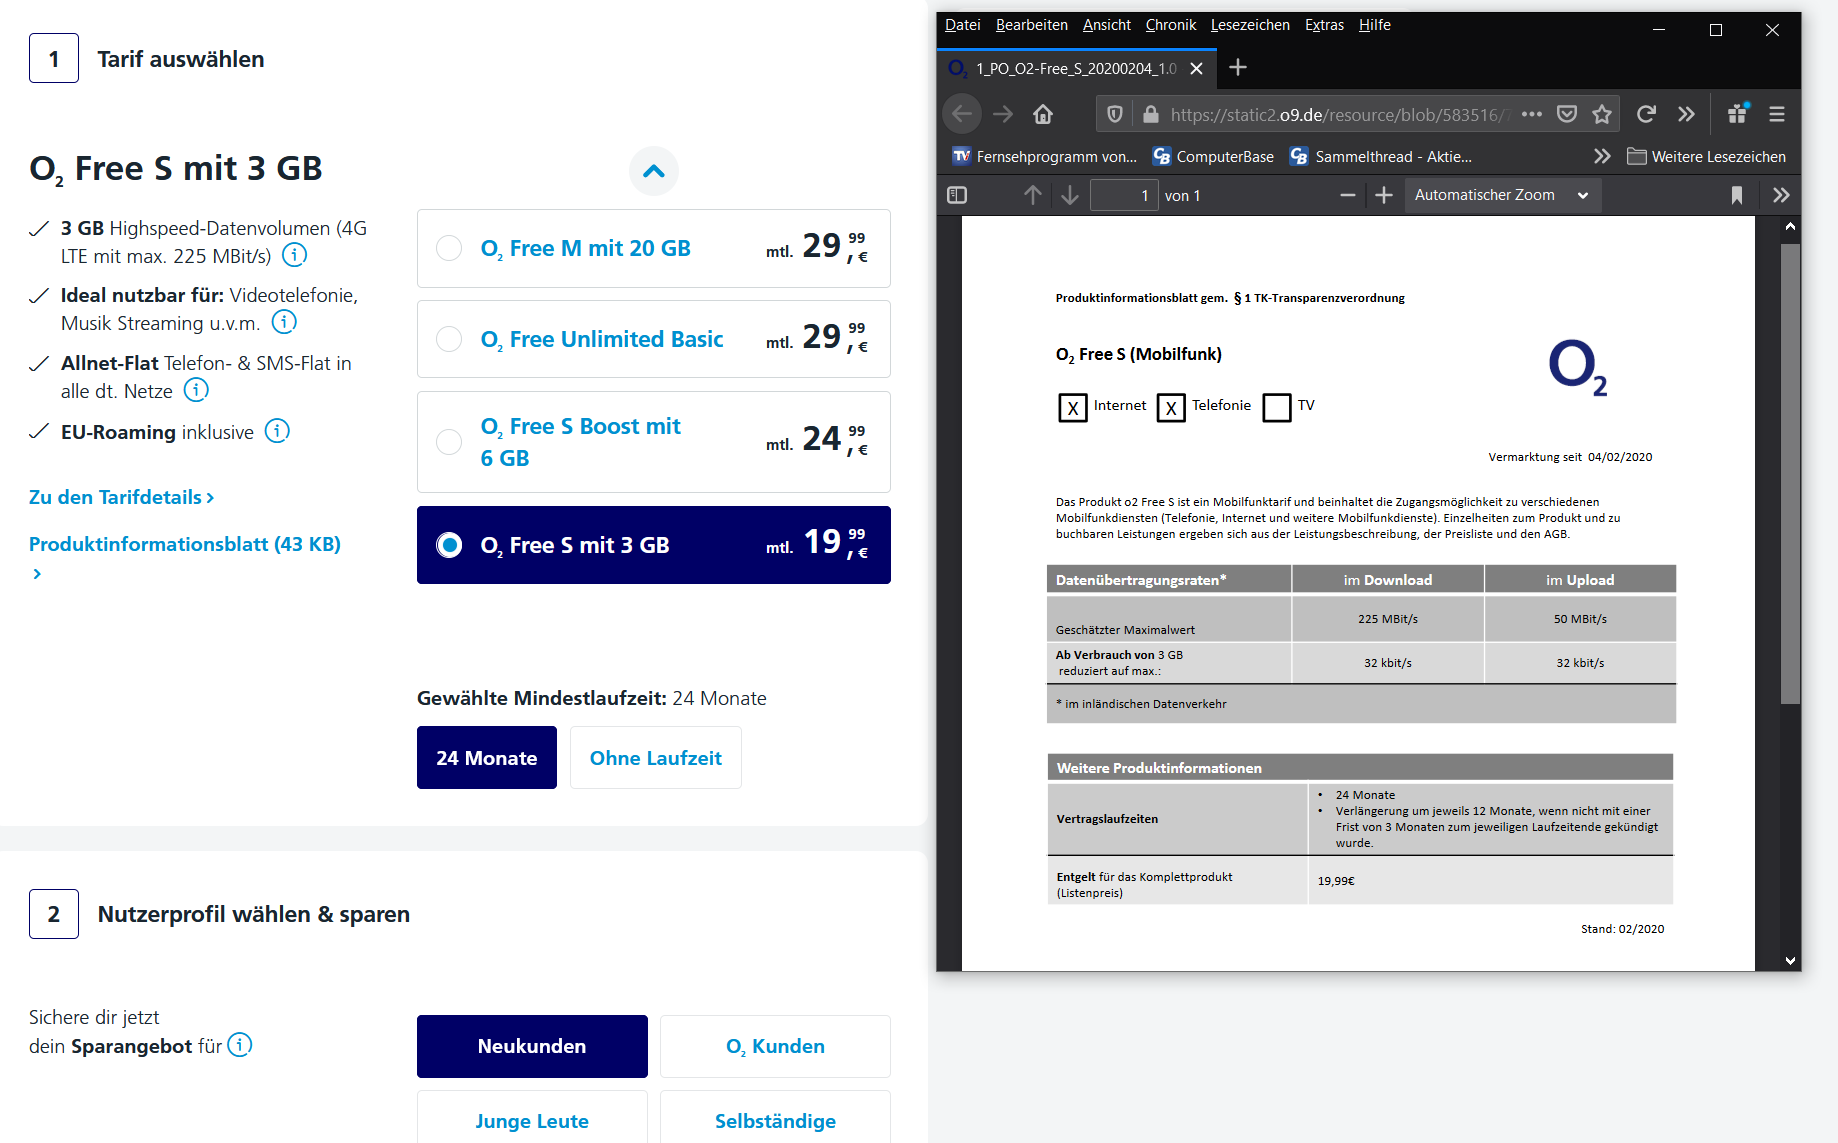Go to previous page in PDF viewer
Image resolution: width=1838 pixels, height=1143 pixels.
[x=1033, y=195]
